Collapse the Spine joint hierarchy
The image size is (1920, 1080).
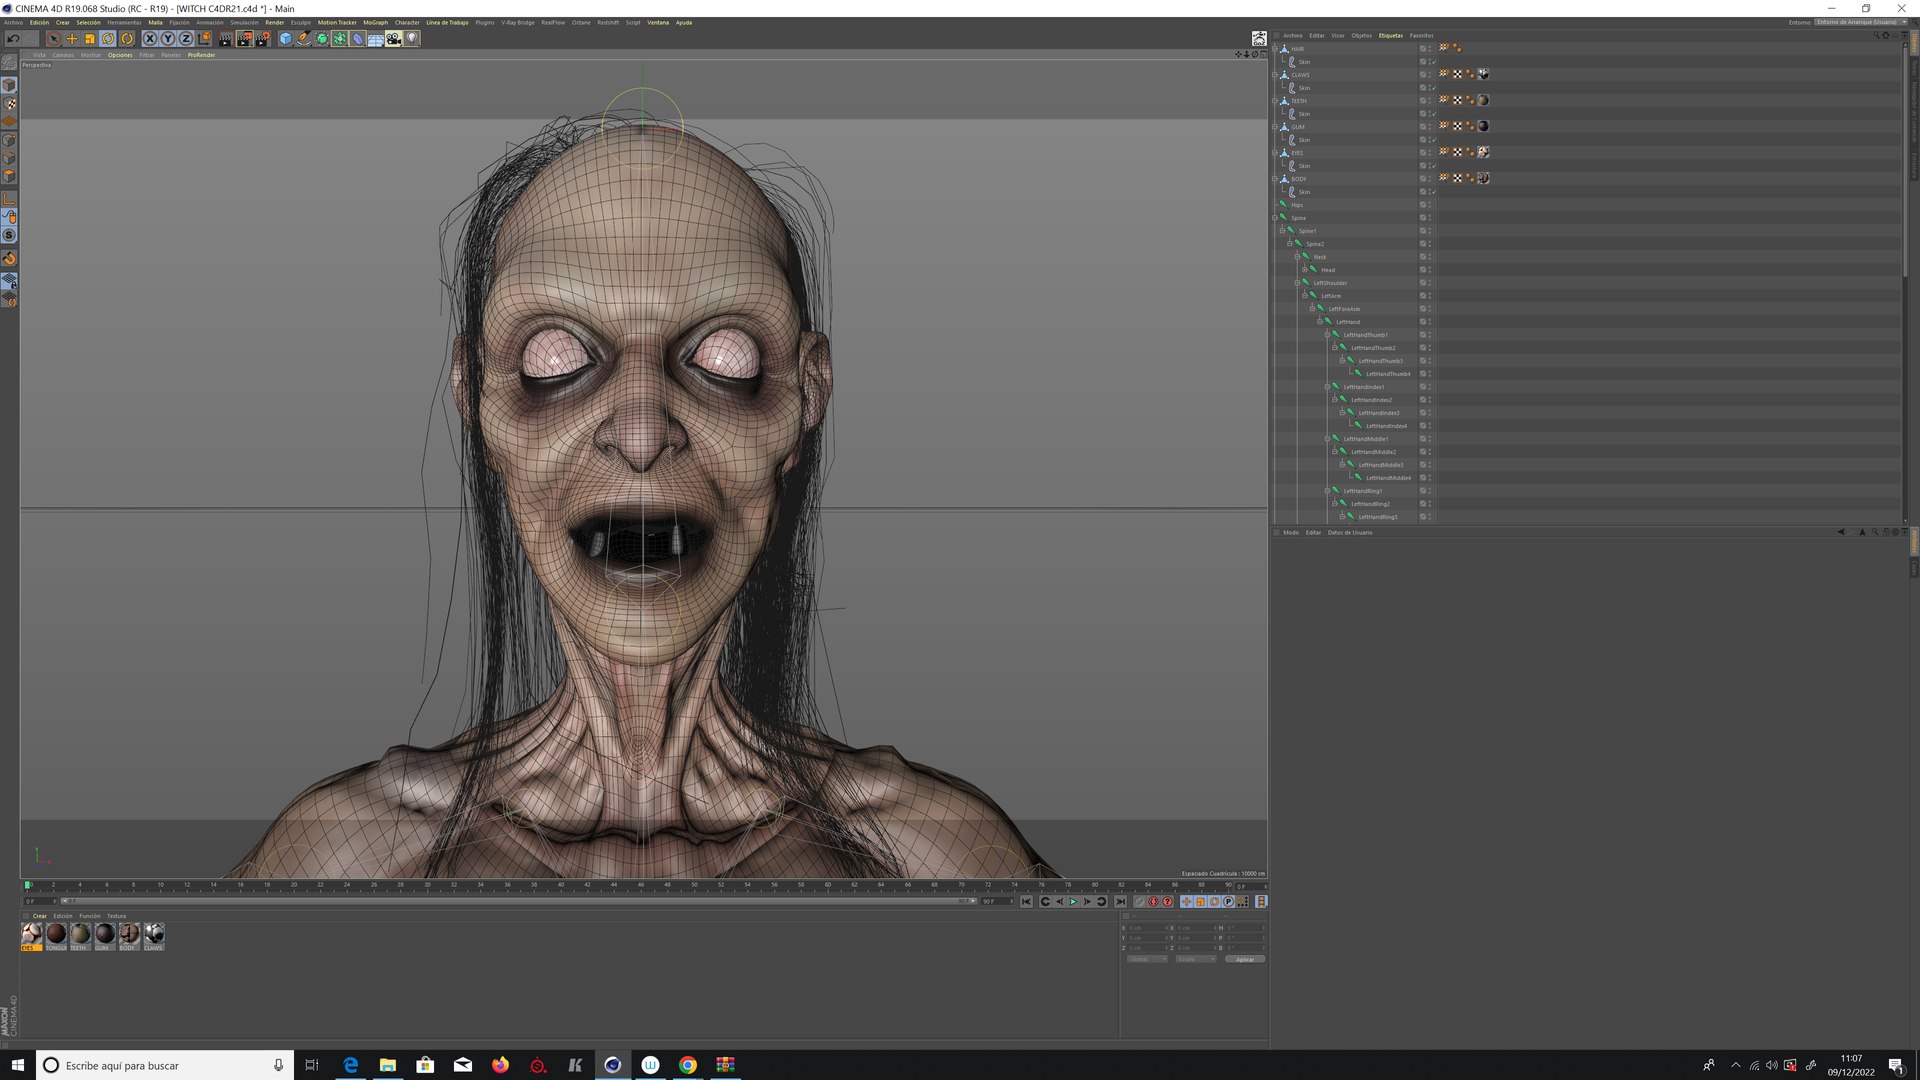click(x=1275, y=218)
